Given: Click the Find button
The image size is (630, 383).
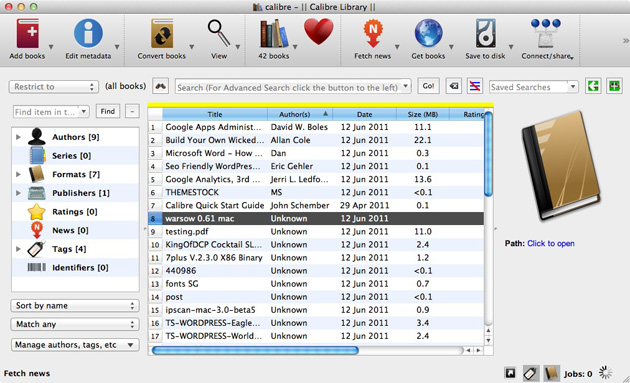Looking at the screenshot, I should coord(108,111).
